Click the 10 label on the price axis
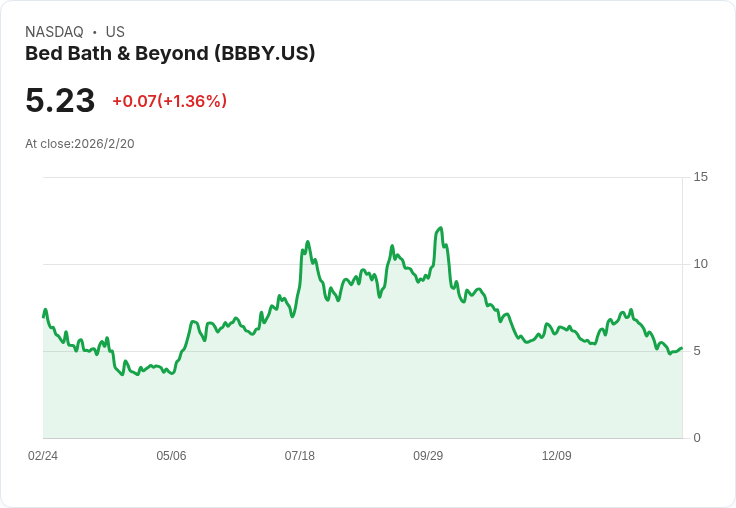Image resolution: width=736 pixels, height=508 pixels. [700, 264]
